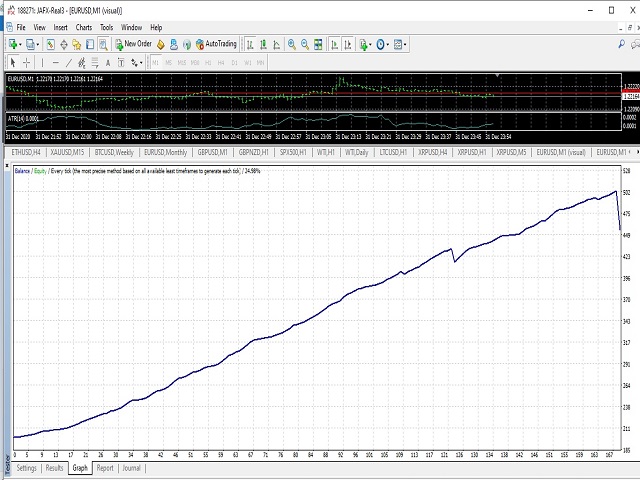640x480 pixels.
Task: Click the New Order button
Action: (133, 44)
